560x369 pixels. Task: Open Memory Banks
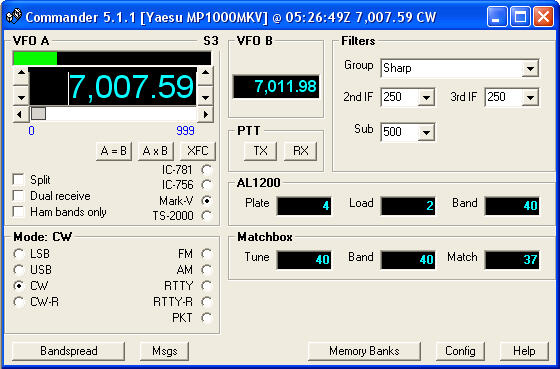click(364, 351)
